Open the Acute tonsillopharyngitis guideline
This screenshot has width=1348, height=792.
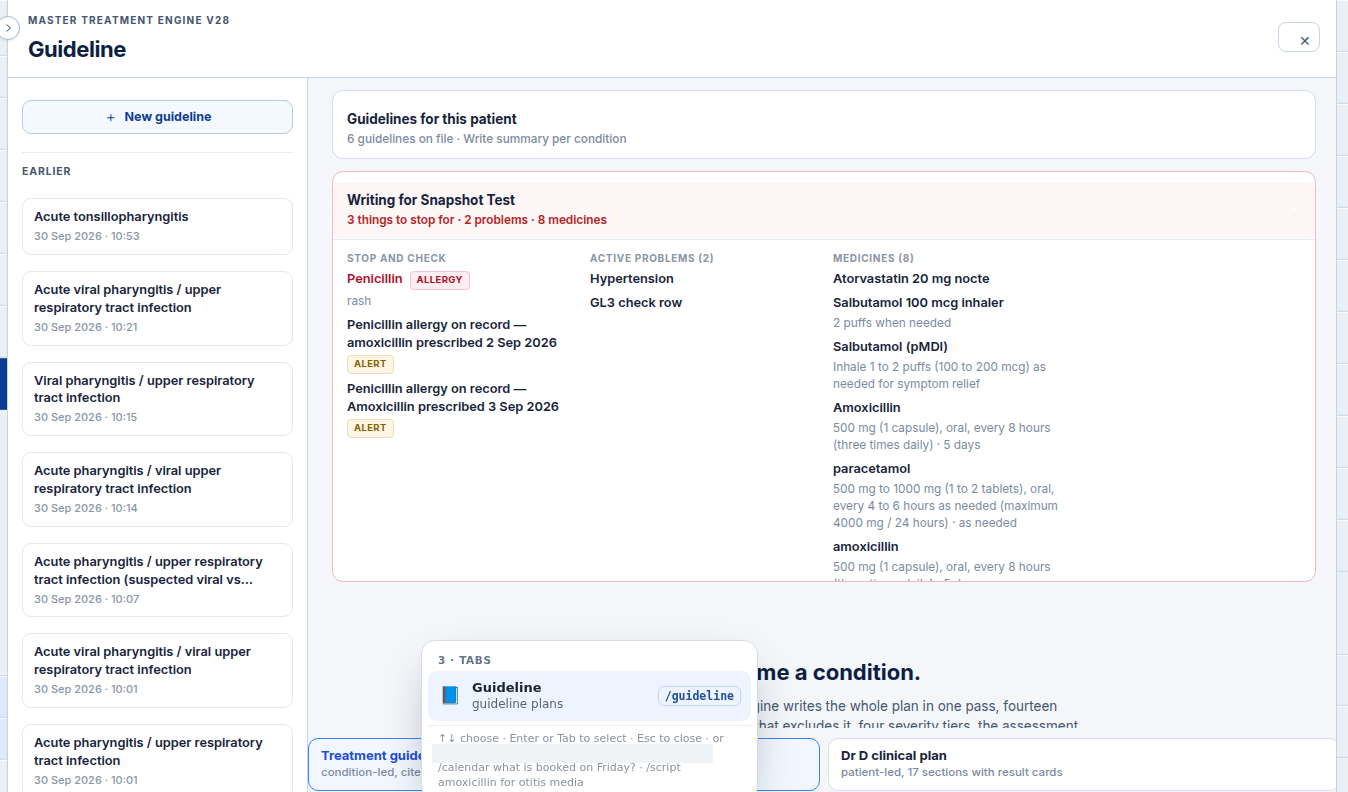157,226
